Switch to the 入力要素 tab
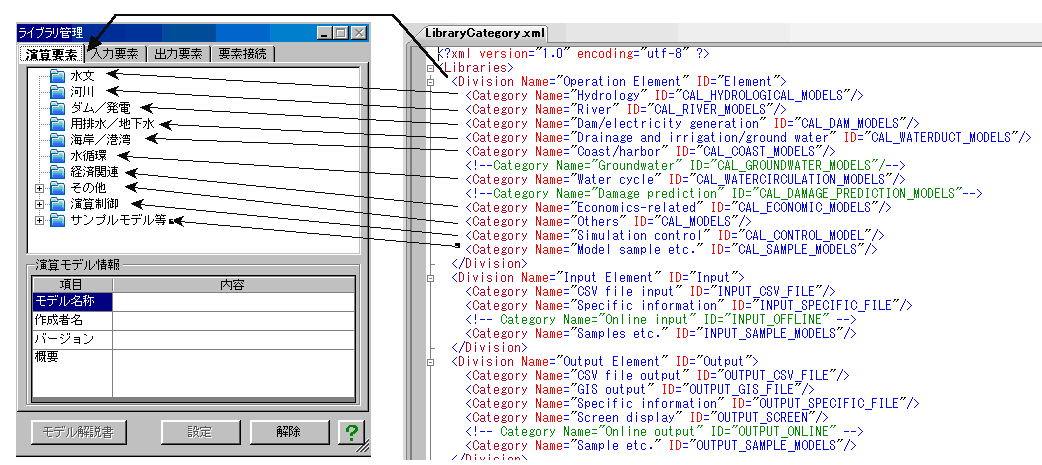The image size is (1042, 465). (116, 54)
